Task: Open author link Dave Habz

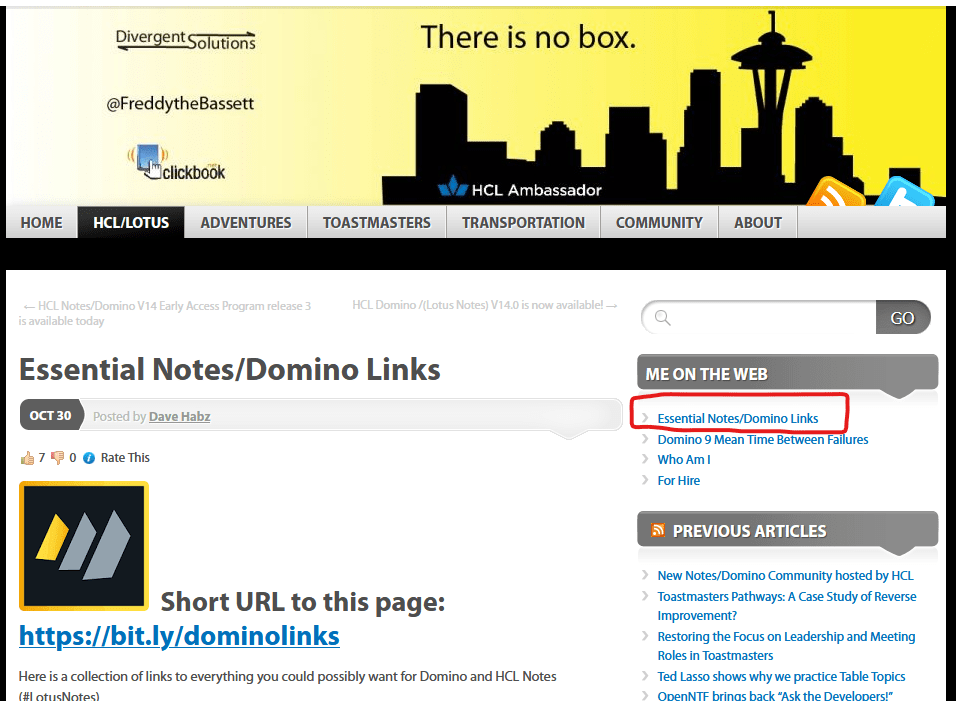Action: pos(180,416)
